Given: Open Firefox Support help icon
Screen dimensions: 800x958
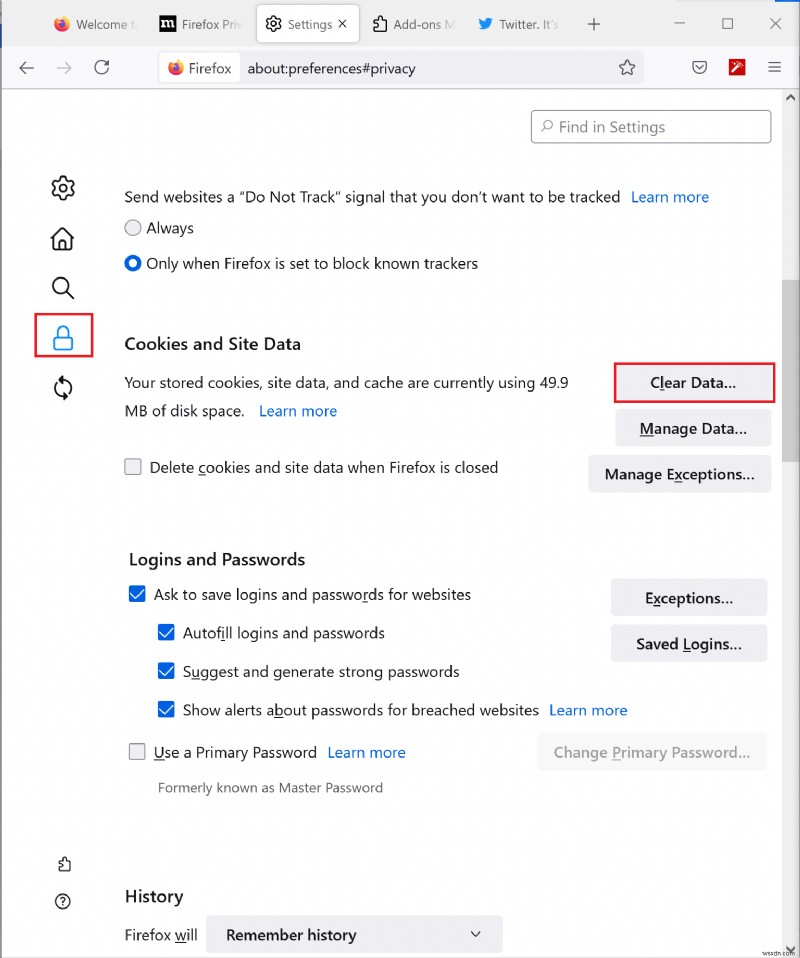Looking at the screenshot, I should 64,901.
